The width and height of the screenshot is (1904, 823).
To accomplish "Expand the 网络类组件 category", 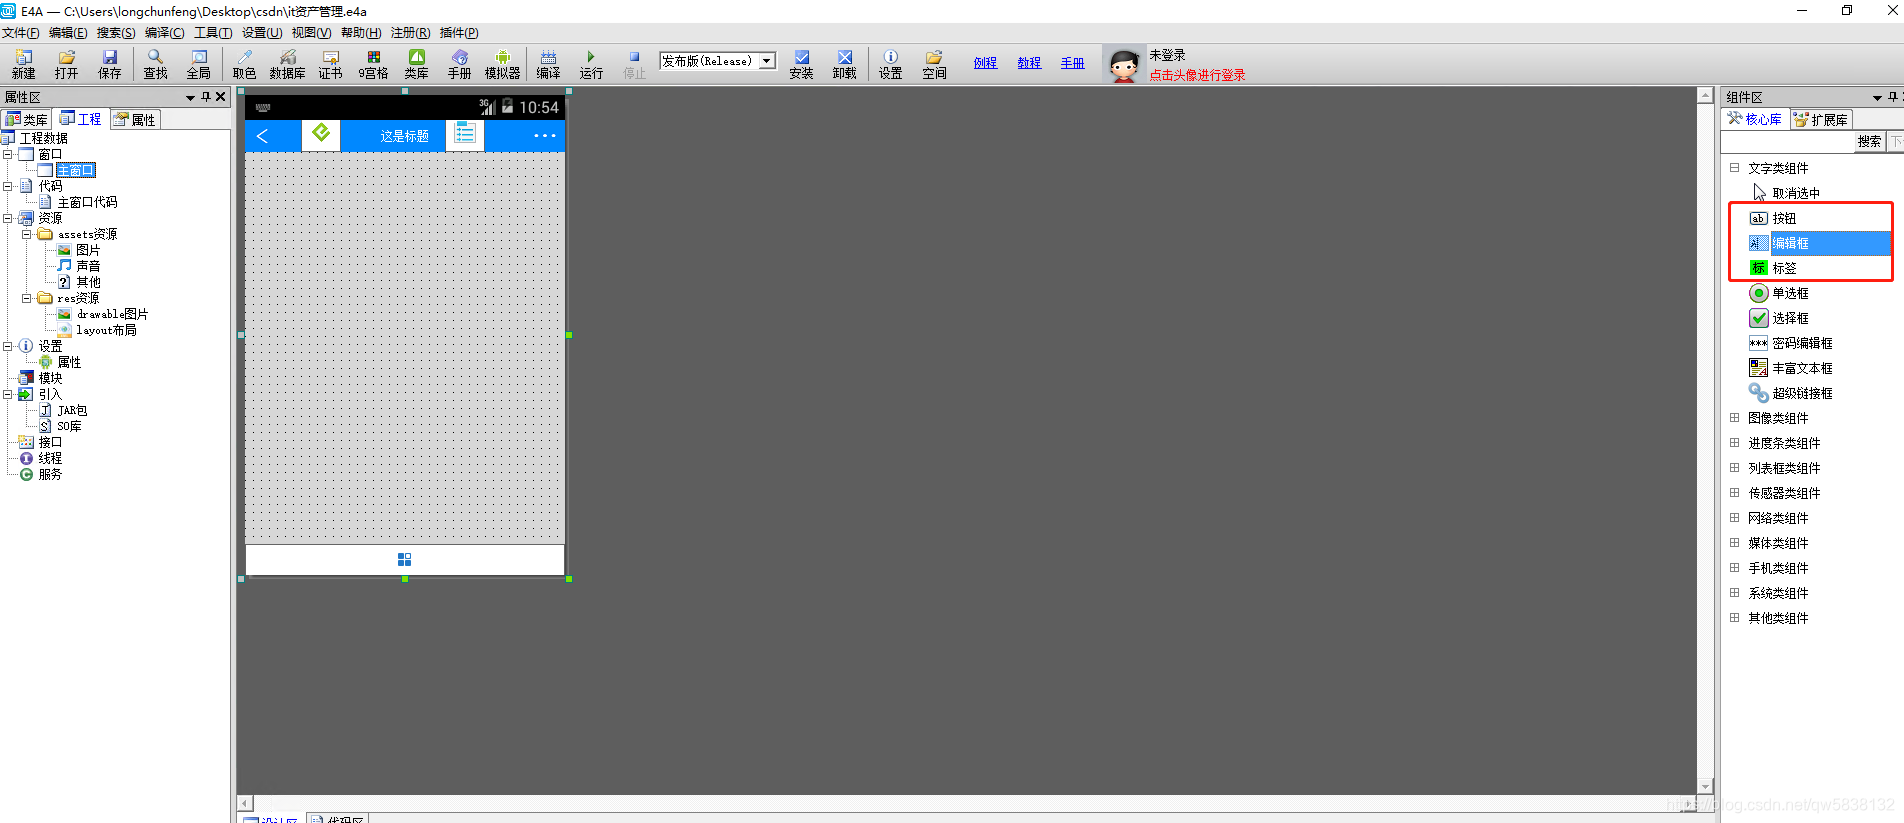I will (x=1735, y=518).
